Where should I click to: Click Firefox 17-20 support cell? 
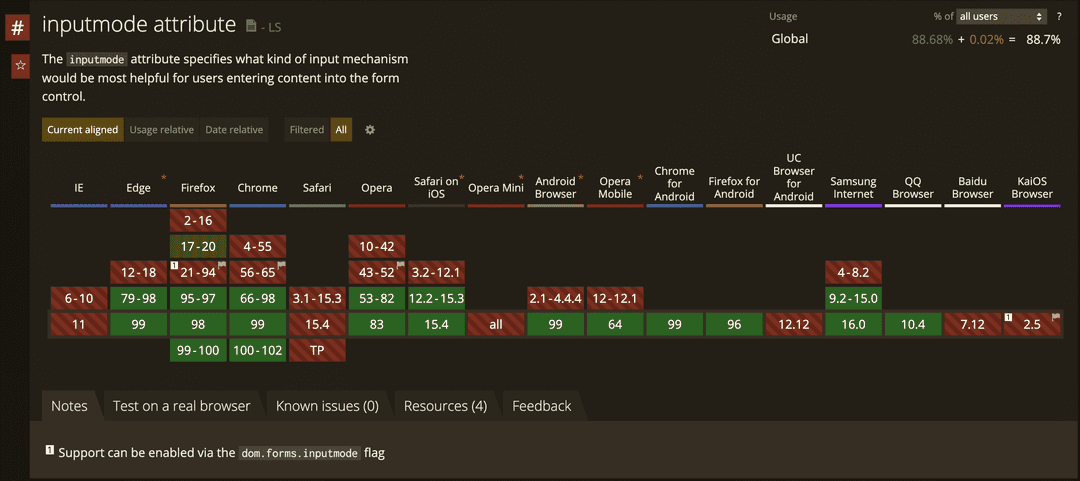198,247
